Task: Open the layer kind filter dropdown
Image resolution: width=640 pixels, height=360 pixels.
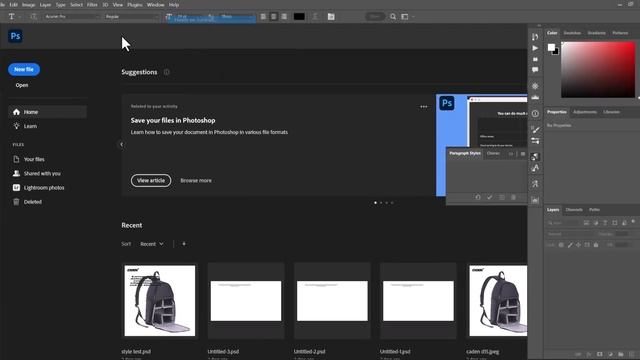Action: 564,223
